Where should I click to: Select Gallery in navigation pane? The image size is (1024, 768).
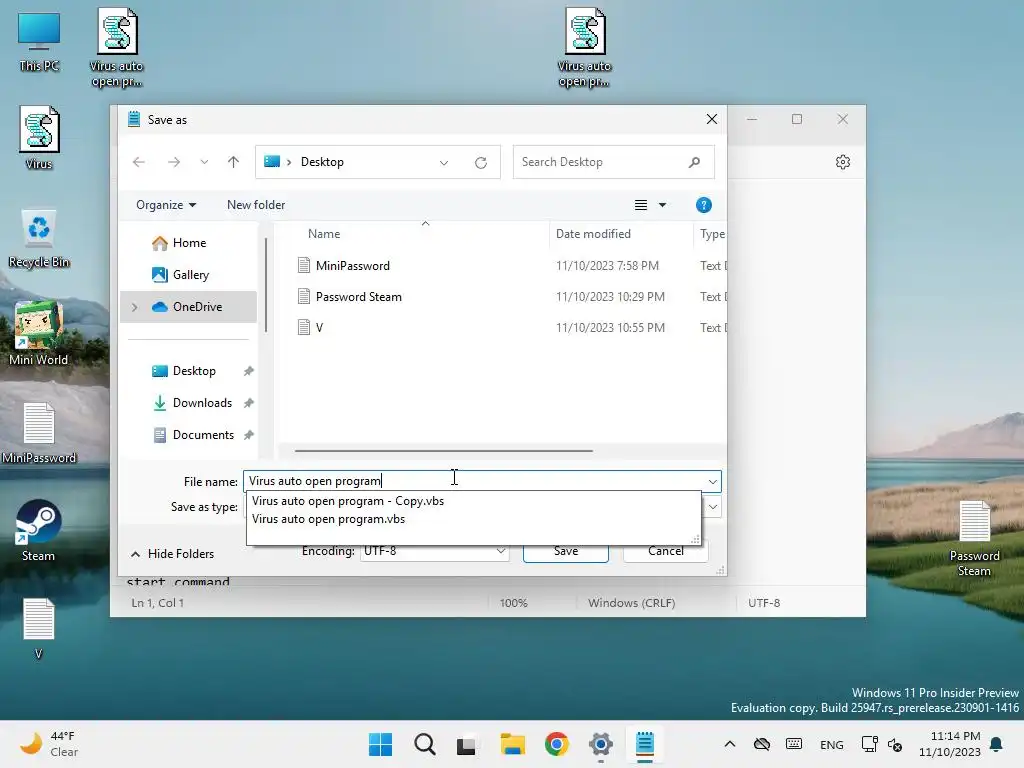(189, 275)
